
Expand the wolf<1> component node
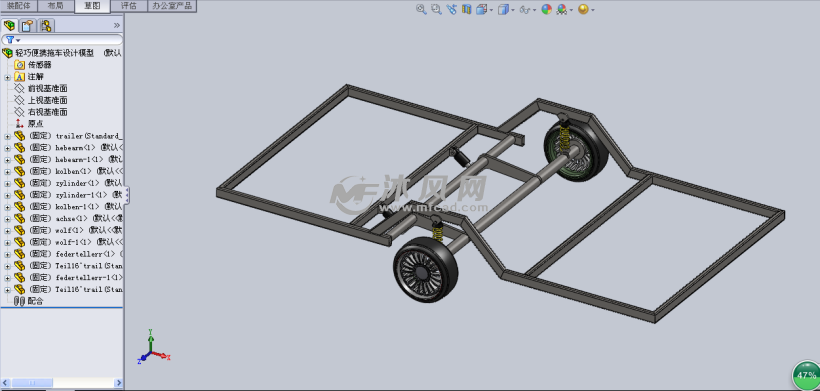pos(7,231)
